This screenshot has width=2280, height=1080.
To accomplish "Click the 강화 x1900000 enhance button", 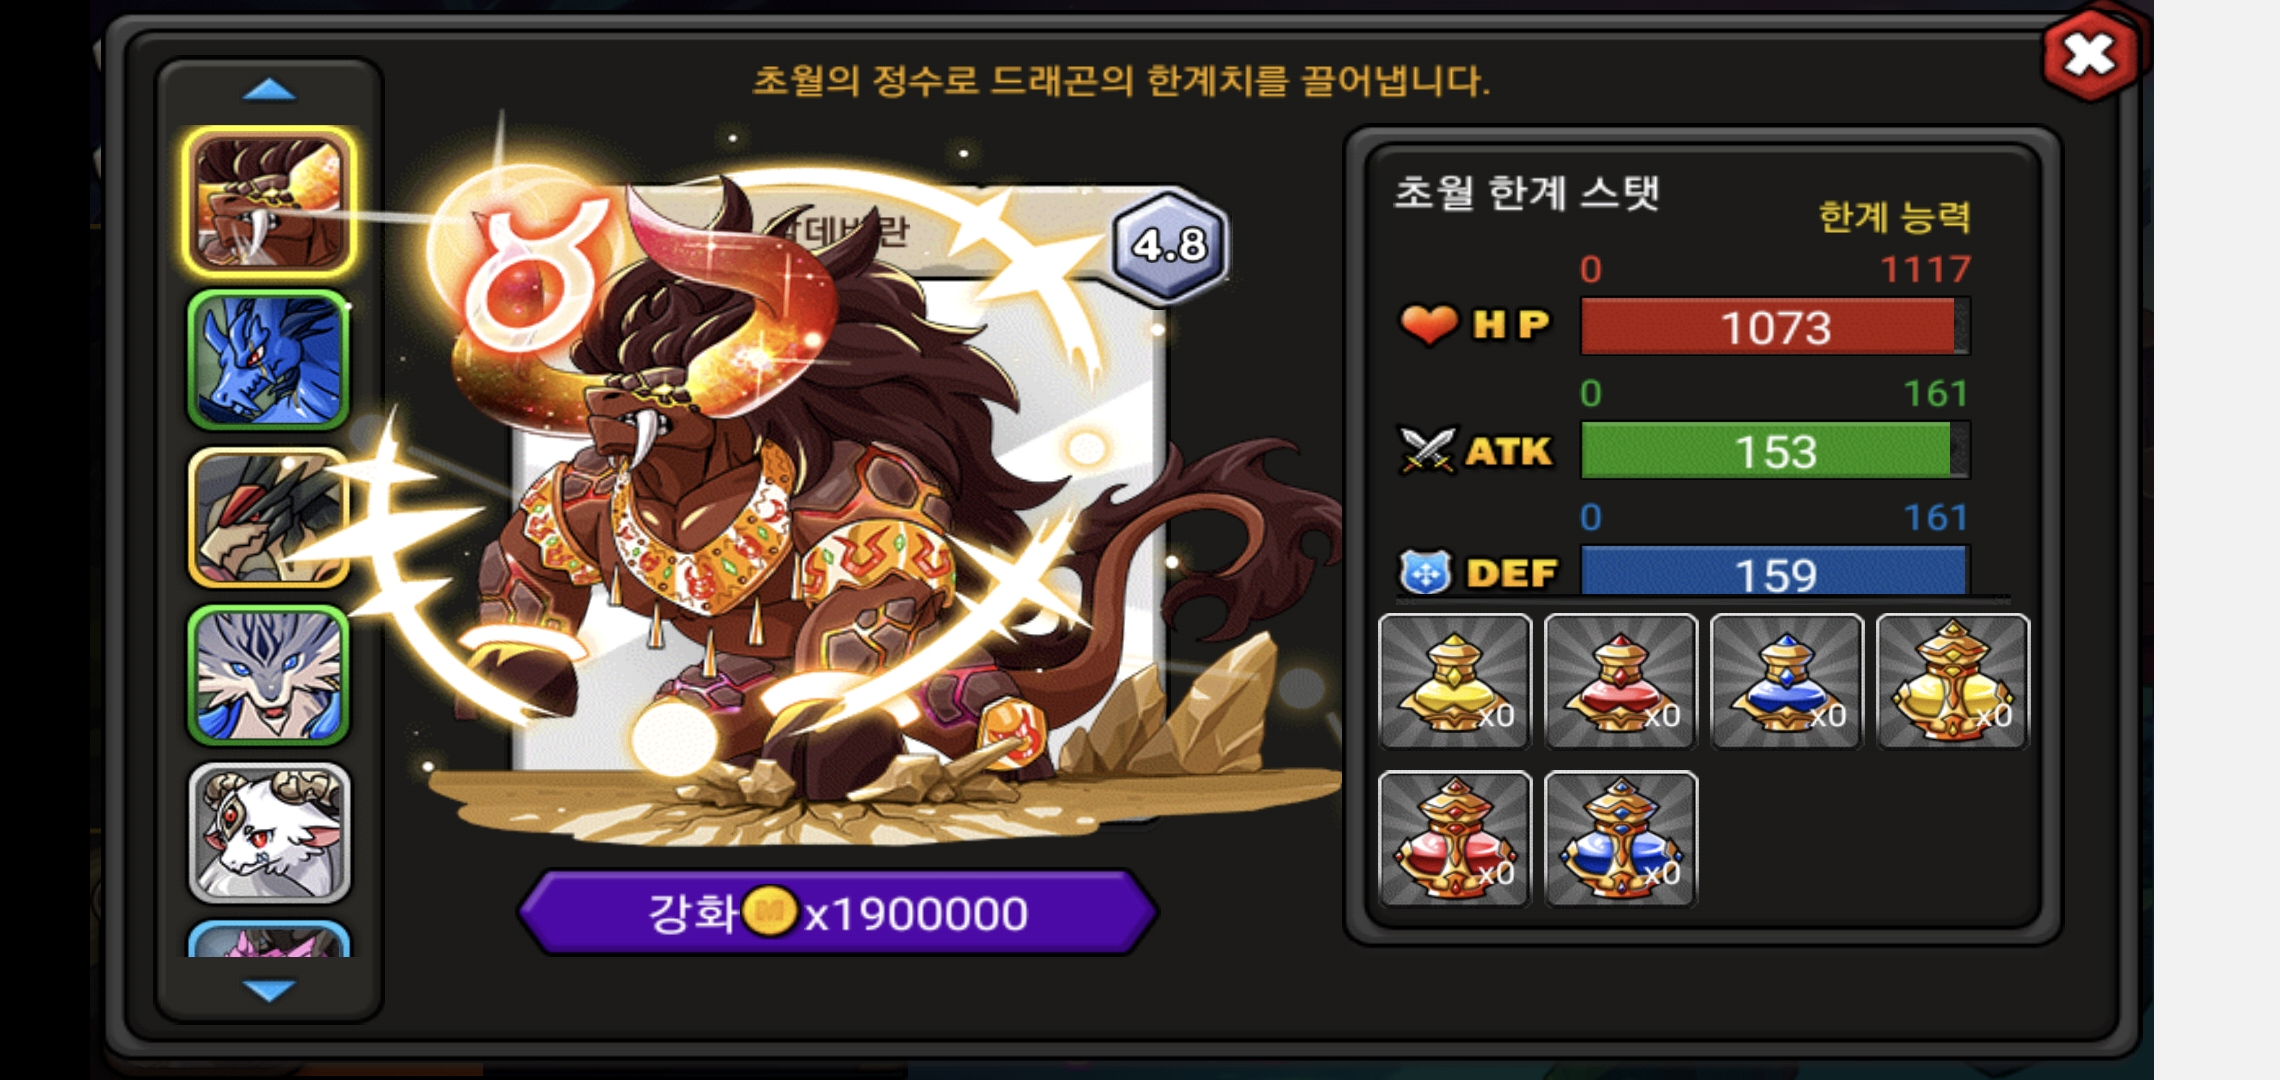I will (x=838, y=912).
